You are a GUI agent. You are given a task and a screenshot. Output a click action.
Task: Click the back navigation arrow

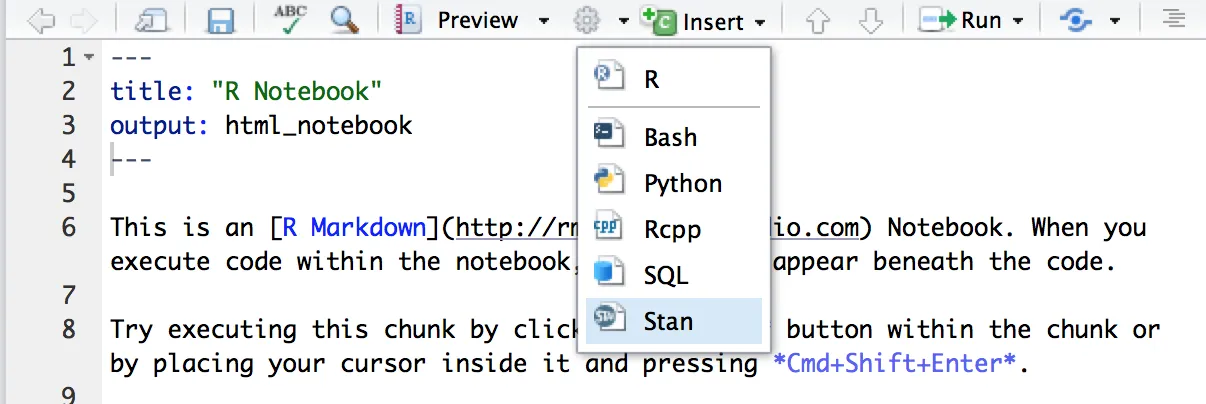(x=39, y=20)
